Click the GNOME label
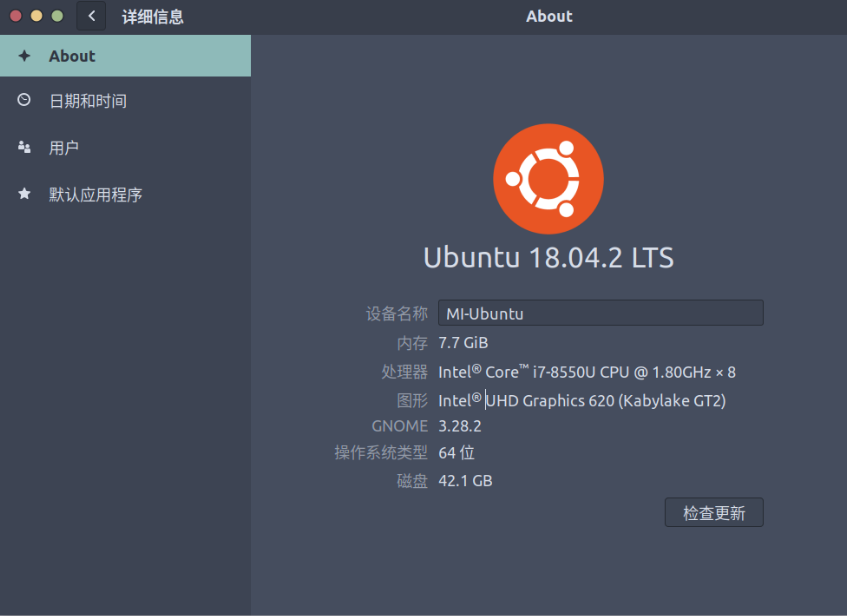 tap(400, 426)
